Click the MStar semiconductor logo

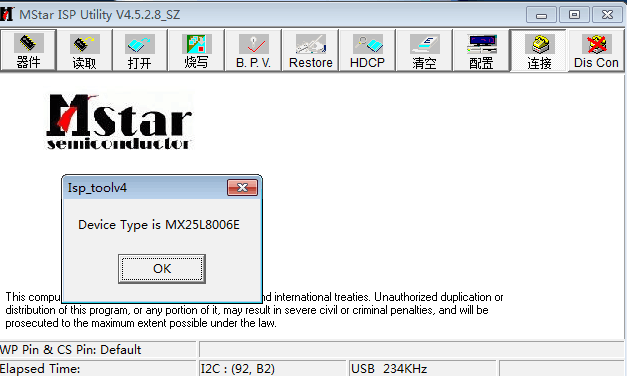click(x=119, y=122)
